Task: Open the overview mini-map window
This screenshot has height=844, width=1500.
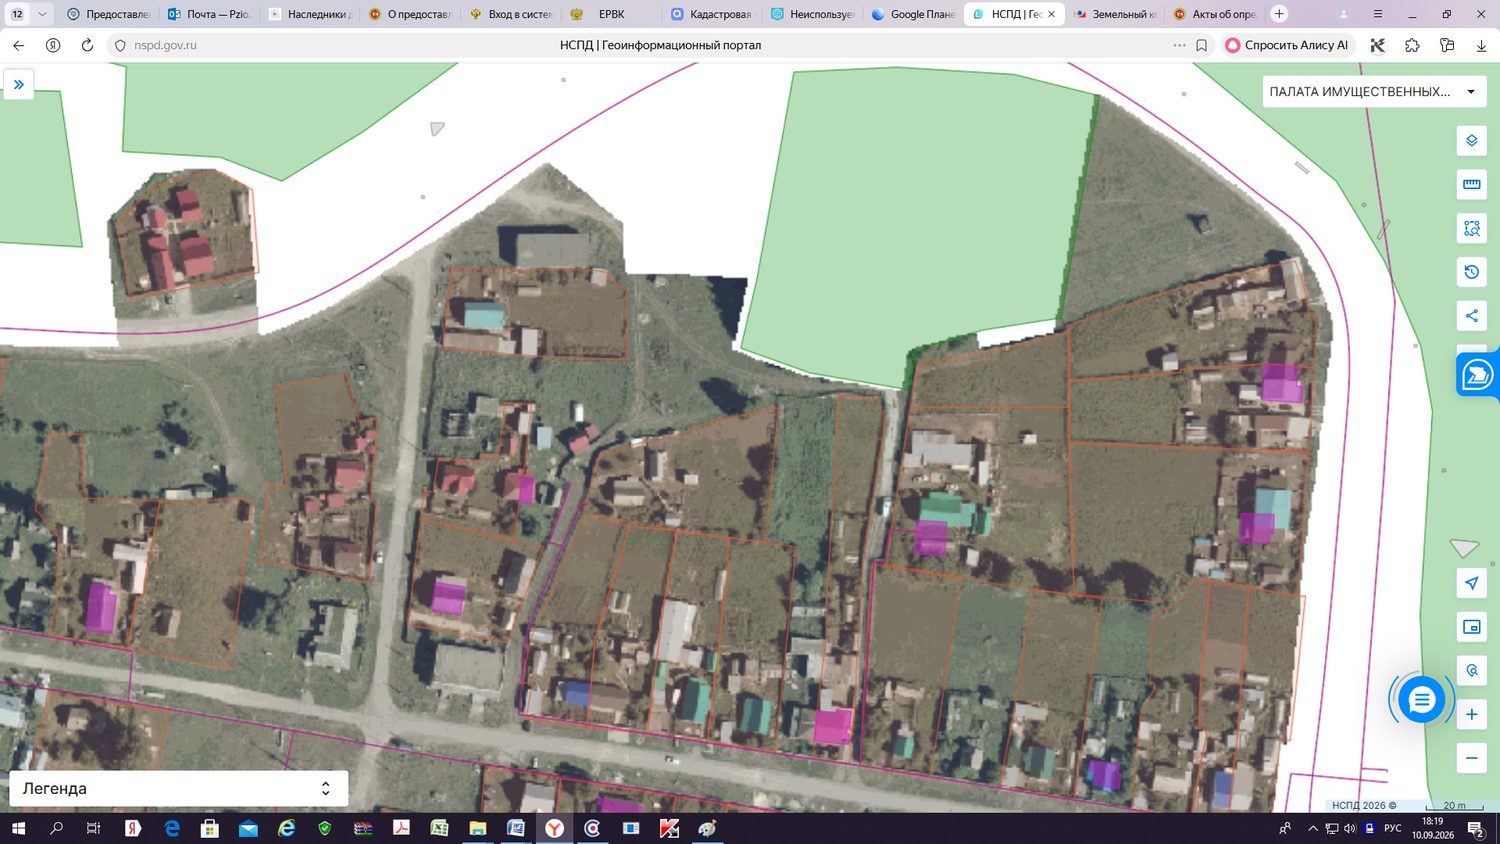Action: (1471, 627)
